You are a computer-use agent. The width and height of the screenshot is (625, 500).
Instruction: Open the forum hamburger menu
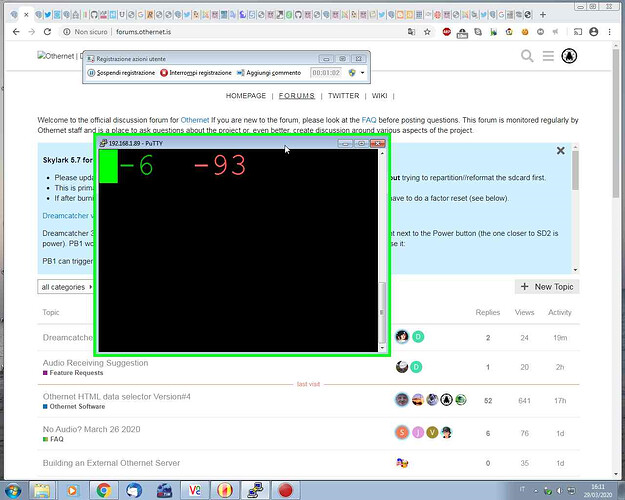pyautogui.click(x=548, y=56)
